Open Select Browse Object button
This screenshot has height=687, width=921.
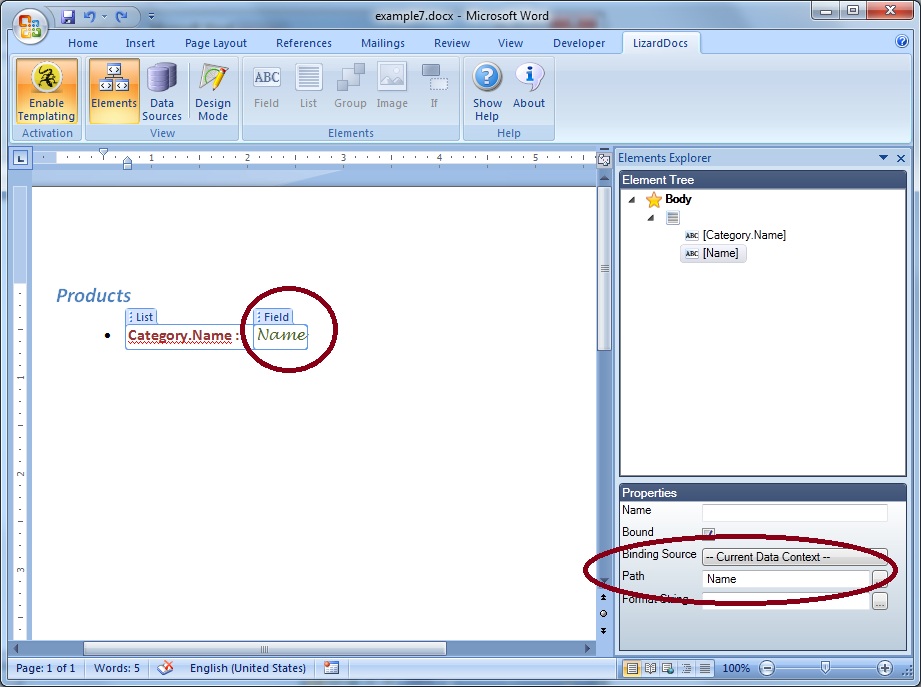click(x=603, y=614)
